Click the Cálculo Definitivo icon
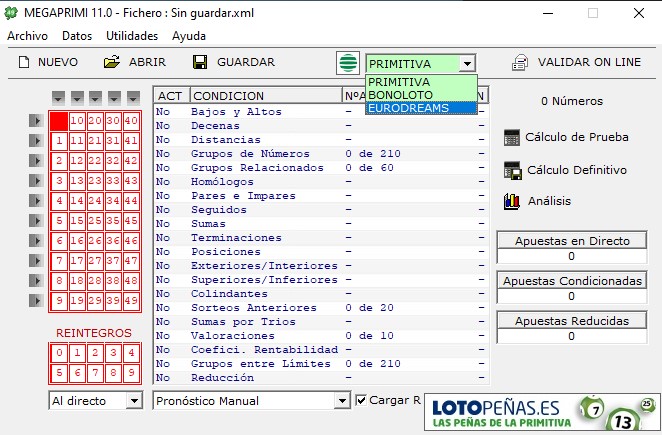Image resolution: width=662 pixels, height=435 pixels. pyautogui.click(x=513, y=171)
